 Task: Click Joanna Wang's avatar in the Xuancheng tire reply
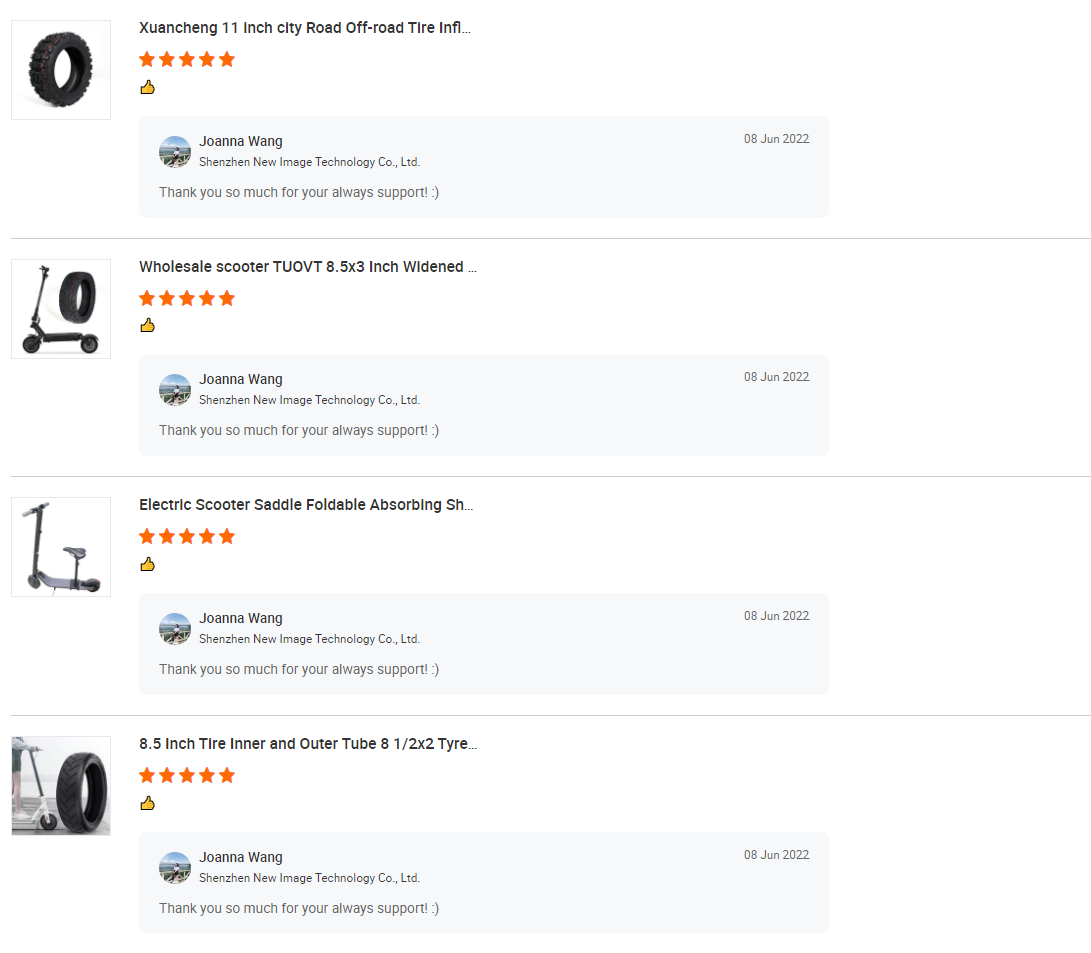(175, 152)
